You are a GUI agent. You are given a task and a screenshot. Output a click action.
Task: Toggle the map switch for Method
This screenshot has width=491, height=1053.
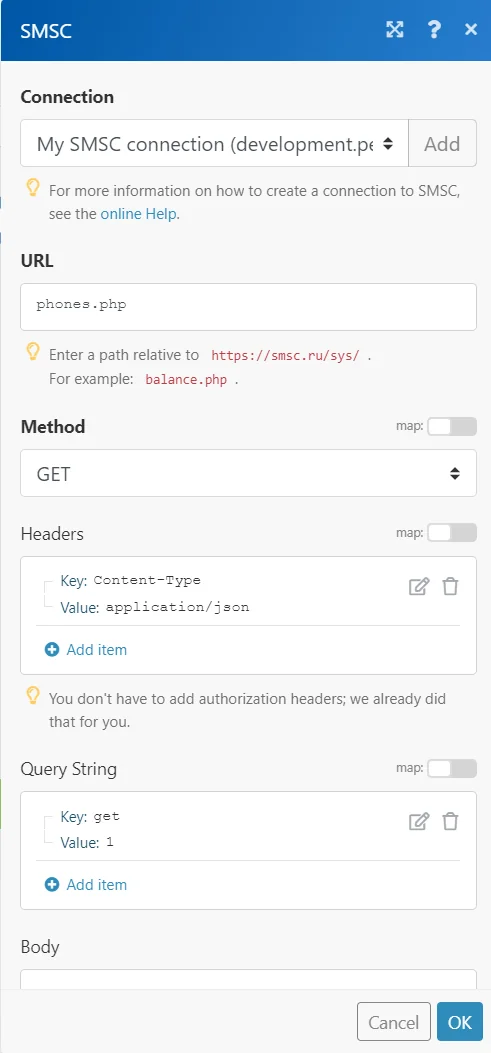(x=452, y=426)
